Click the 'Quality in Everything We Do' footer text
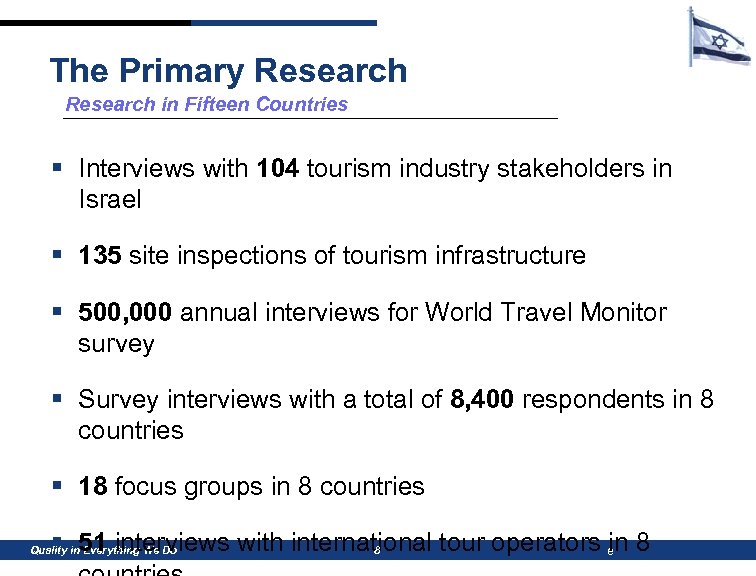The width and height of the screenshot is (756, 576). click(x=104, y=550)
